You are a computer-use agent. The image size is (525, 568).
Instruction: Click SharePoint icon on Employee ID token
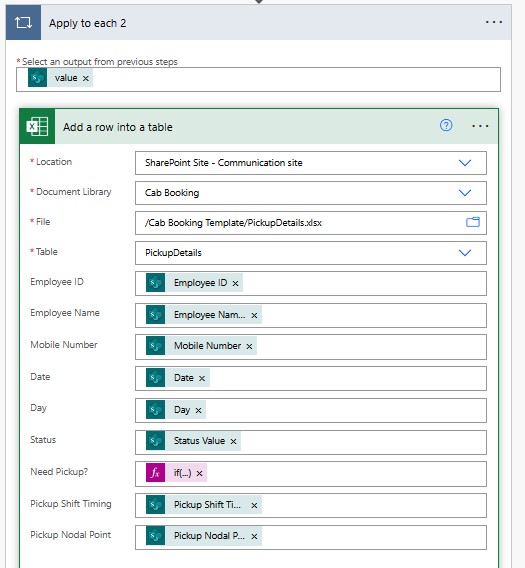pyautogui.click(x=155, y=283)
